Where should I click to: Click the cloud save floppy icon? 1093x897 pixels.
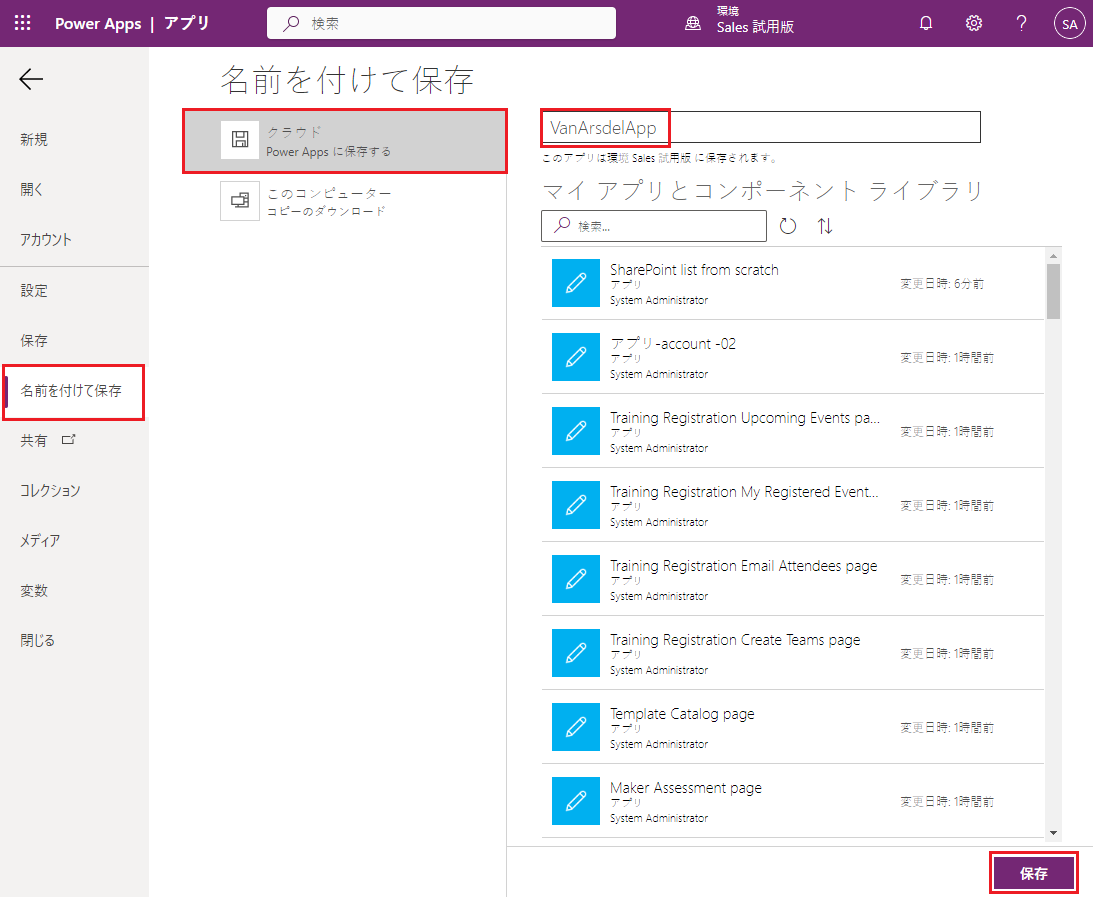coord(240,139)
